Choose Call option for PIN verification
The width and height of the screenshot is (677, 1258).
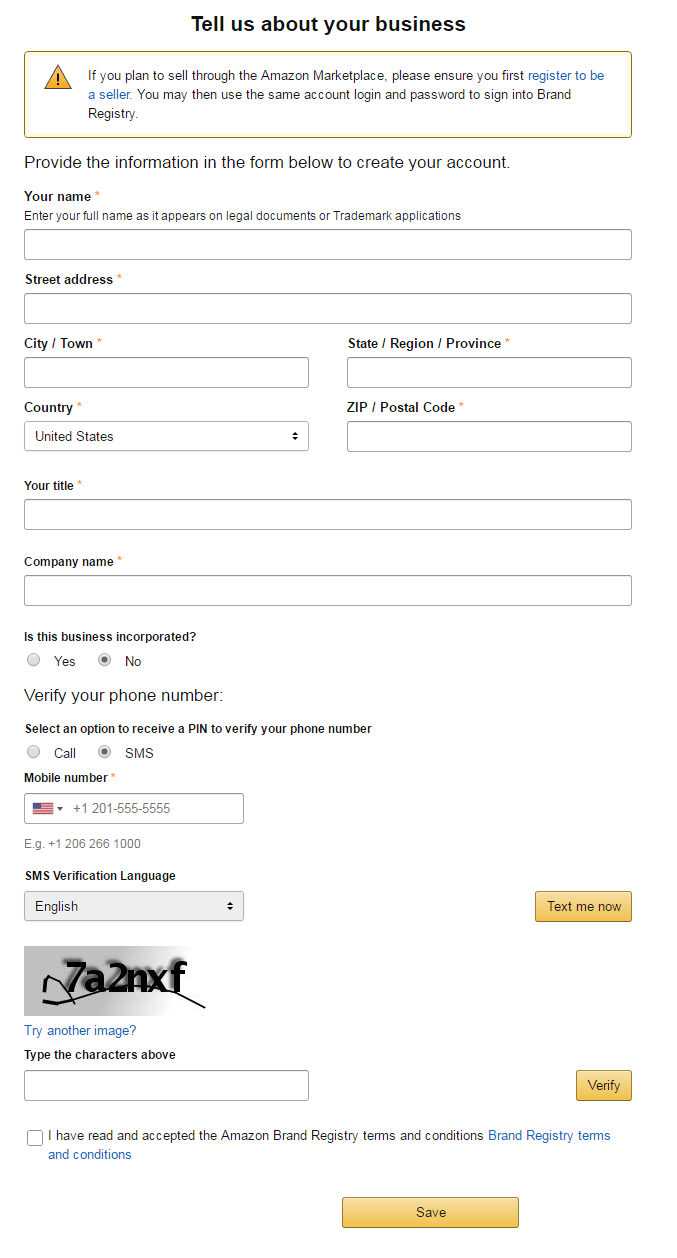[34, 752]
